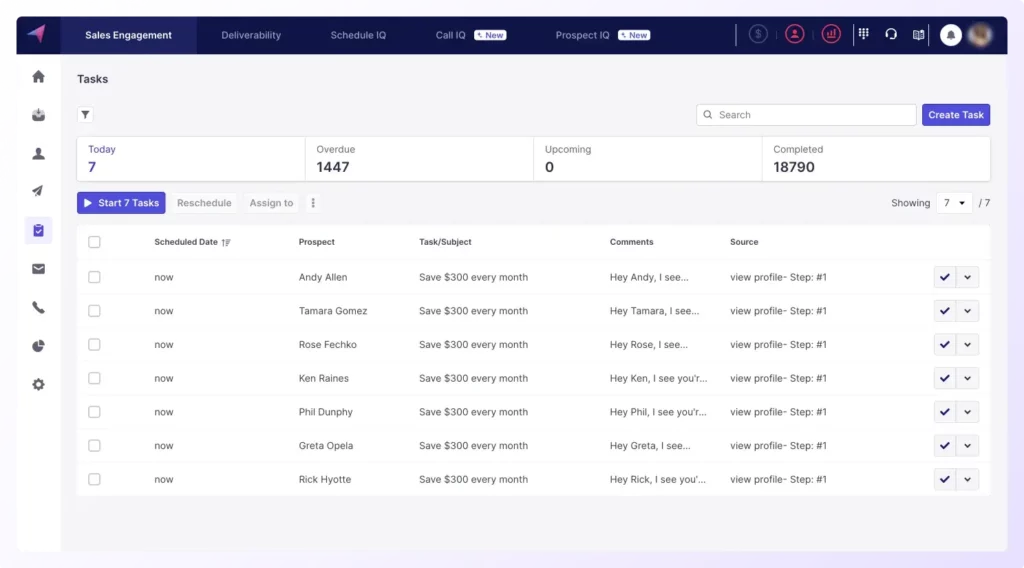
Task: Click the pink person circle icon in header
Action: click(x=794, y=34)
